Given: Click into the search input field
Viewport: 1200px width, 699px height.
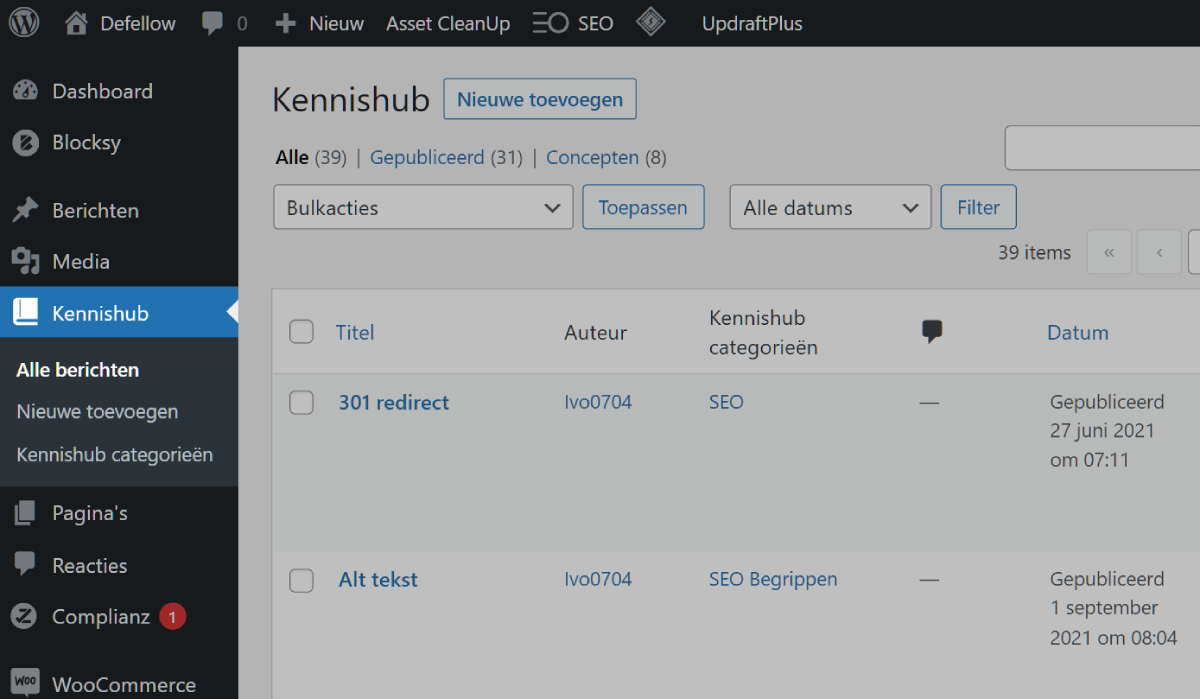Looking at the screenshot, I should coord(1102,148).
